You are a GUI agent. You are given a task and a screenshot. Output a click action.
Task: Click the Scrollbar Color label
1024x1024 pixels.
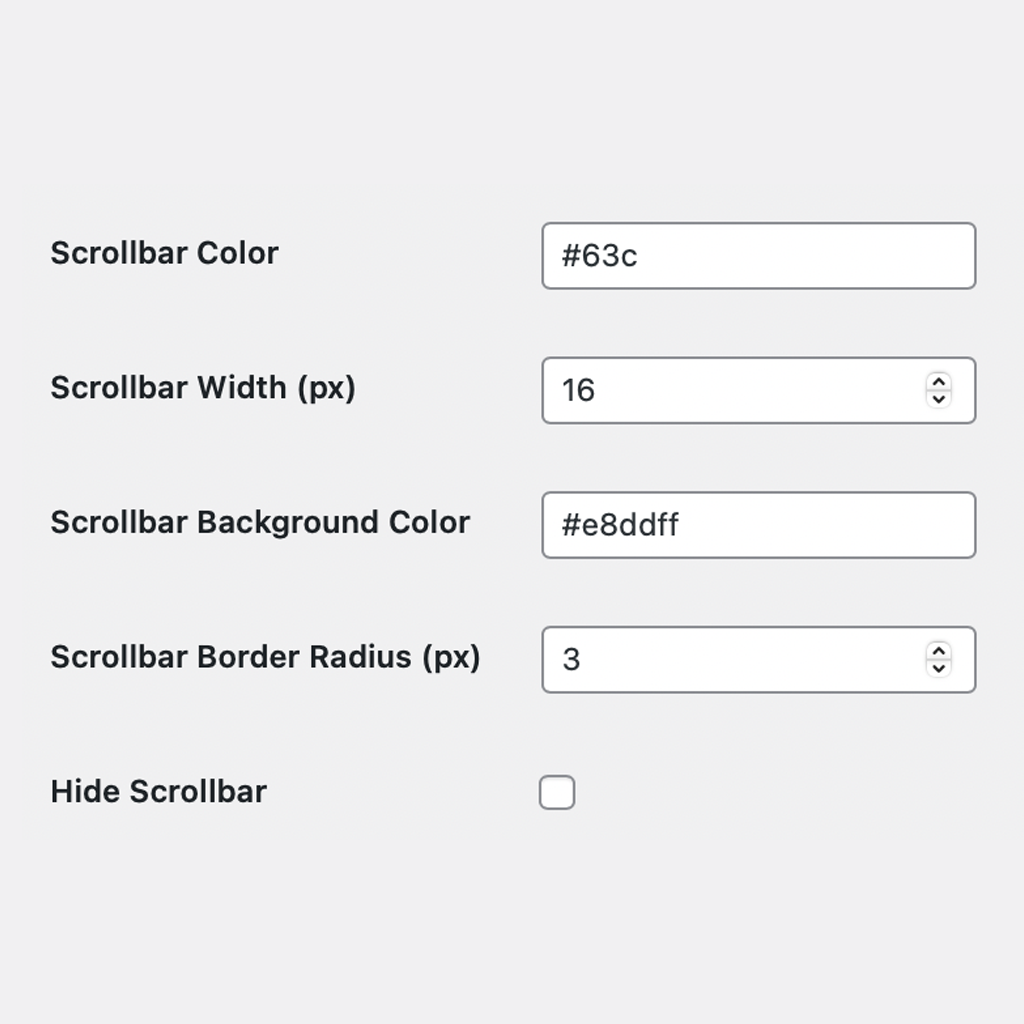(x=165, y=253)
